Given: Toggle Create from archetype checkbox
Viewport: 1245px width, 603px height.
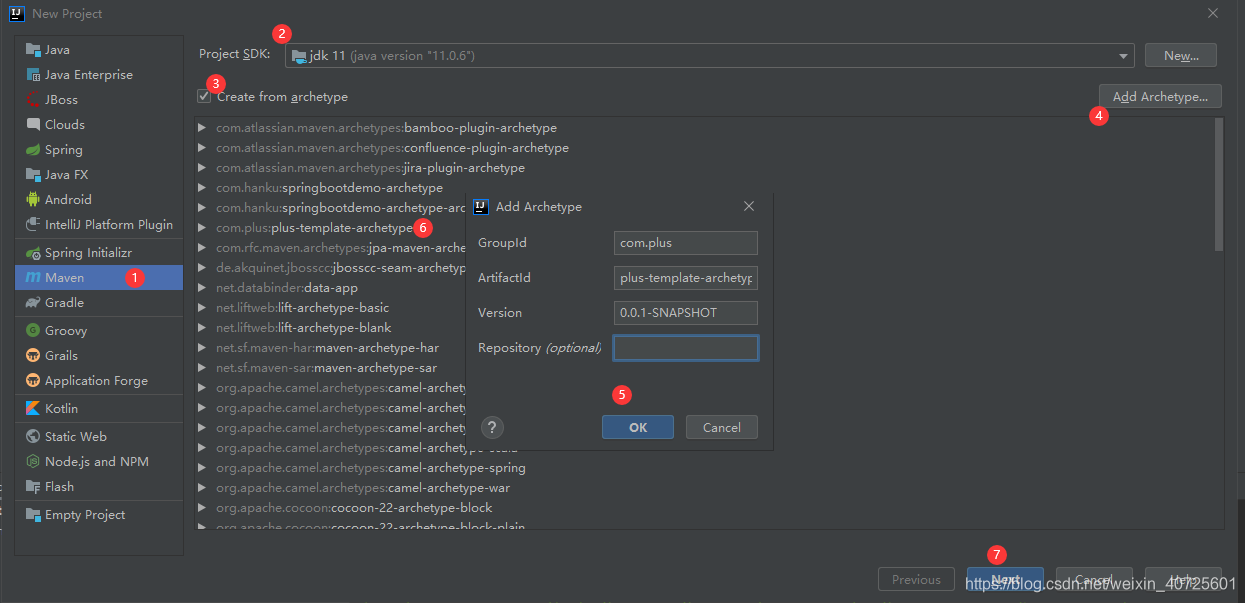Looking at the screenshot, I should pos(204,97).
